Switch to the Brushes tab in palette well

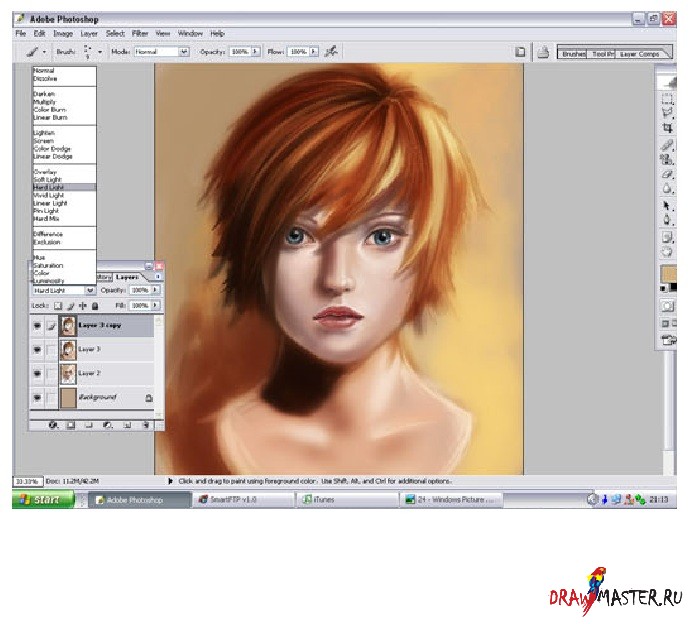tap(574, 54)
